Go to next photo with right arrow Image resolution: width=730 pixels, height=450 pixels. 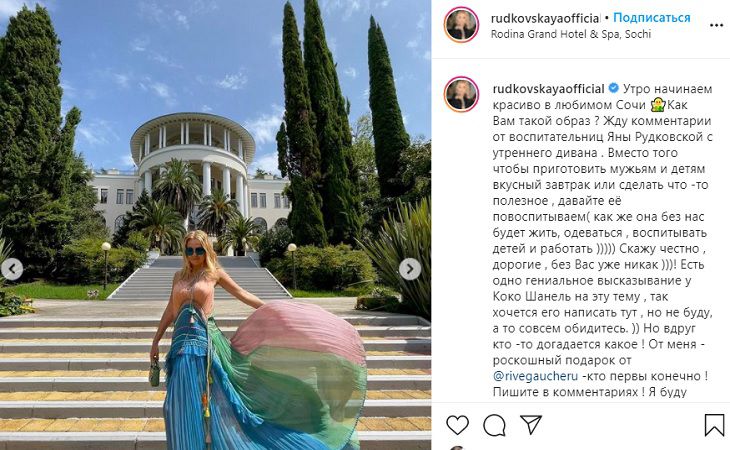point(410,269)
